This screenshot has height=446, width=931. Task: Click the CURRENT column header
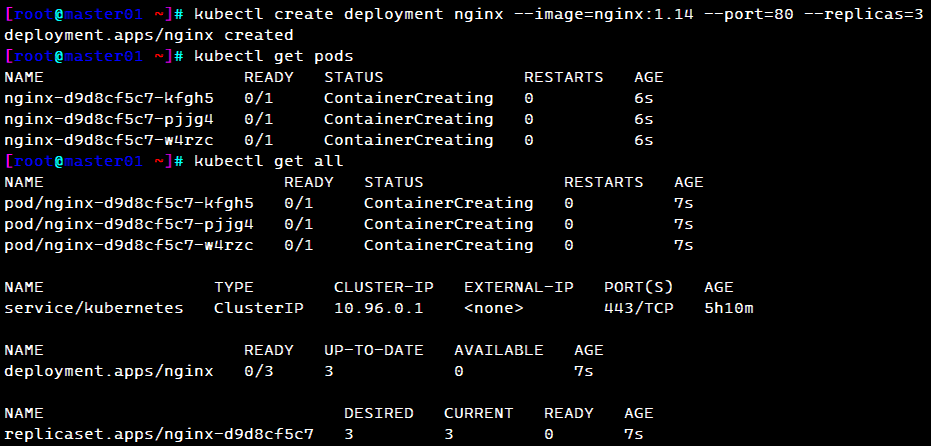[x=479, y=413]
